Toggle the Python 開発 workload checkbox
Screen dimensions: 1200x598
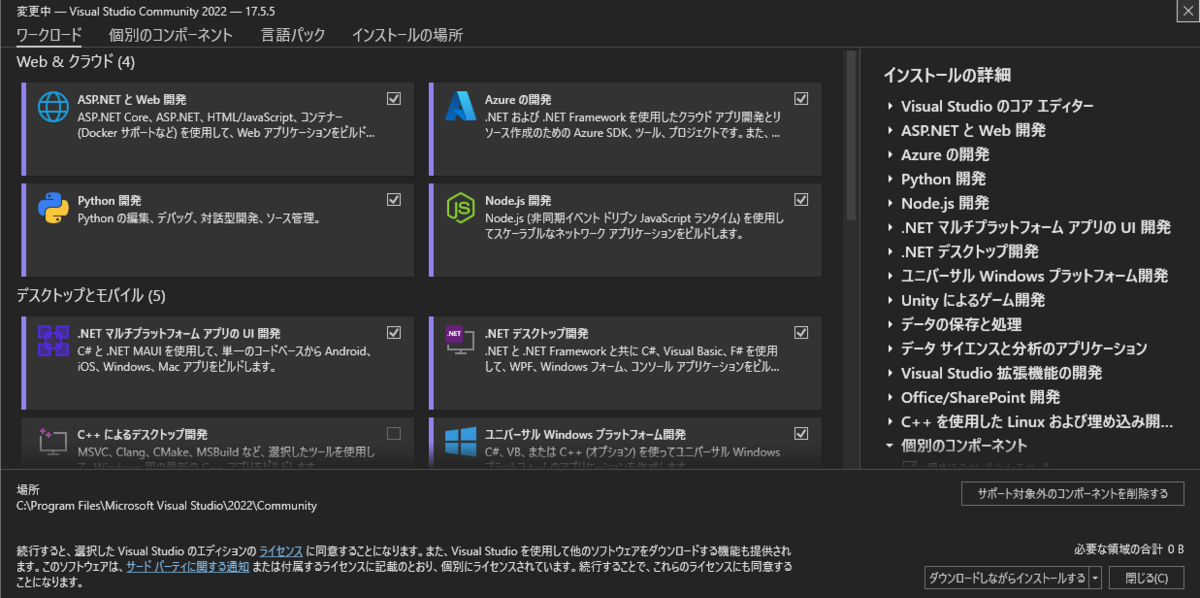click(394, 199)
